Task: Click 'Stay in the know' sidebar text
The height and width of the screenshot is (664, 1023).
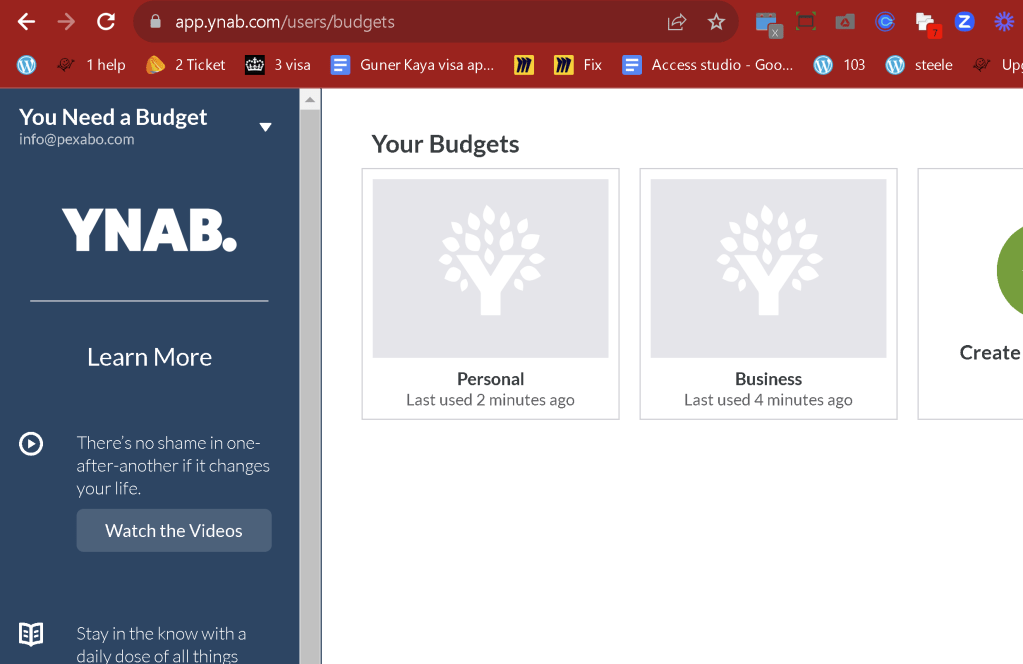Action: click(x=161, y=644)
